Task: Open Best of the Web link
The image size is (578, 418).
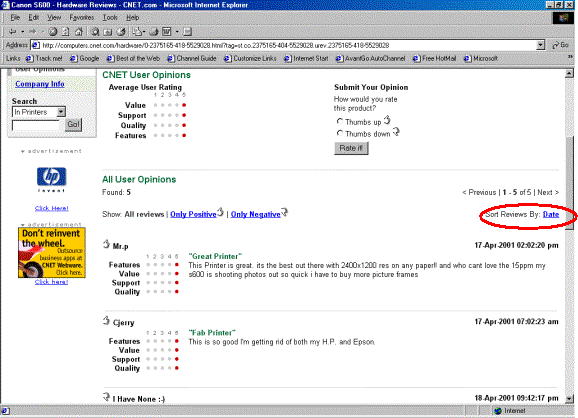Action: pyautogui.click(x=133, y=58)
